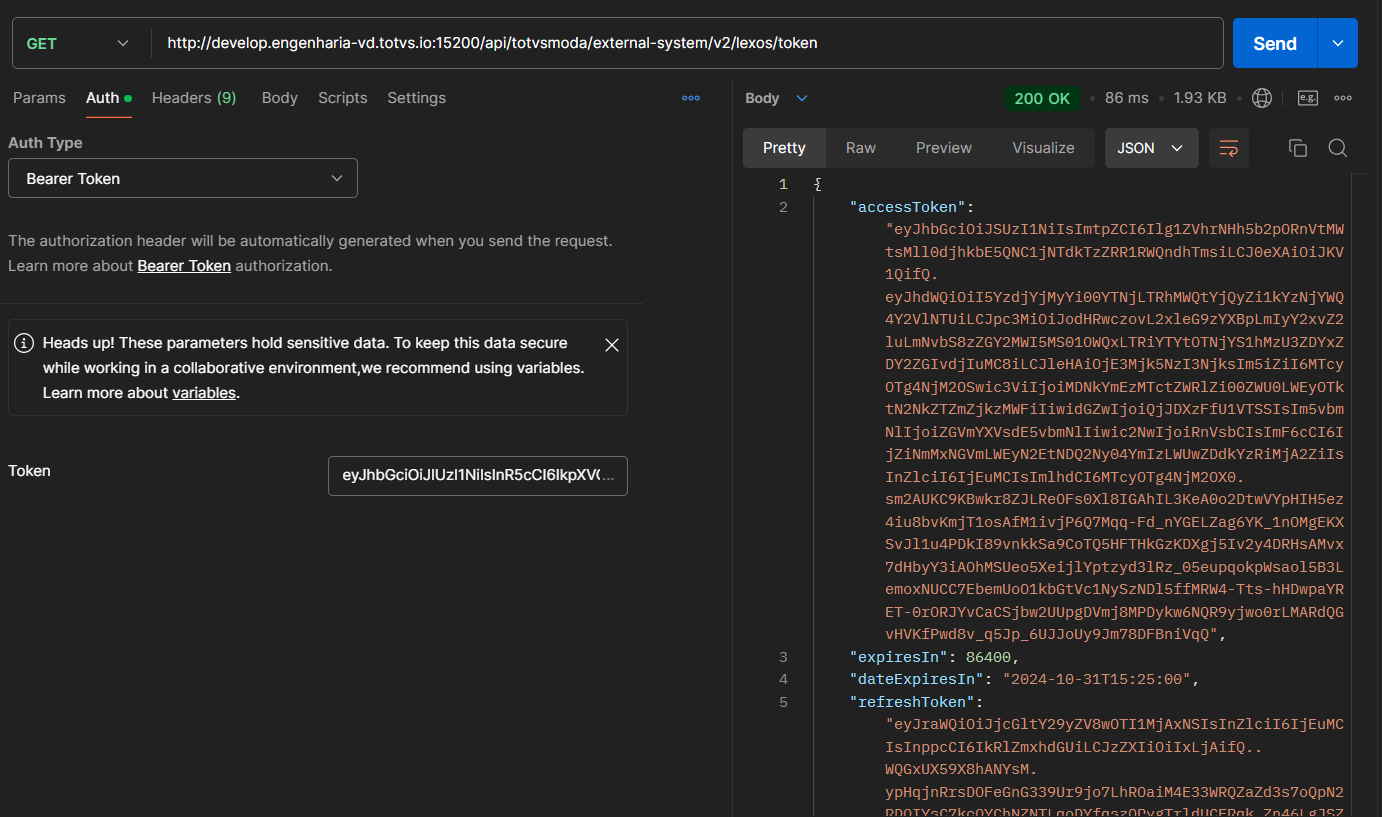
Task: Toggle word wrap for the response
Action: click(x=1228, y=148)
